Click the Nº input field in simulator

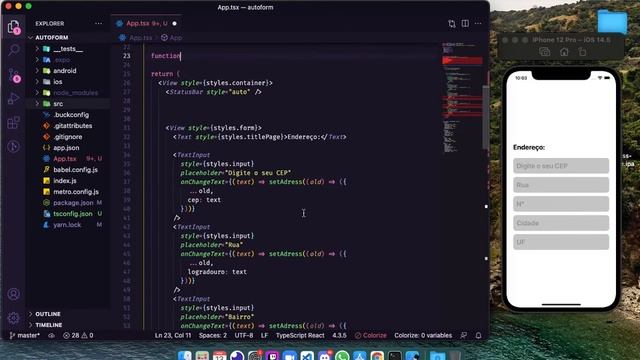tap(561, 204)
